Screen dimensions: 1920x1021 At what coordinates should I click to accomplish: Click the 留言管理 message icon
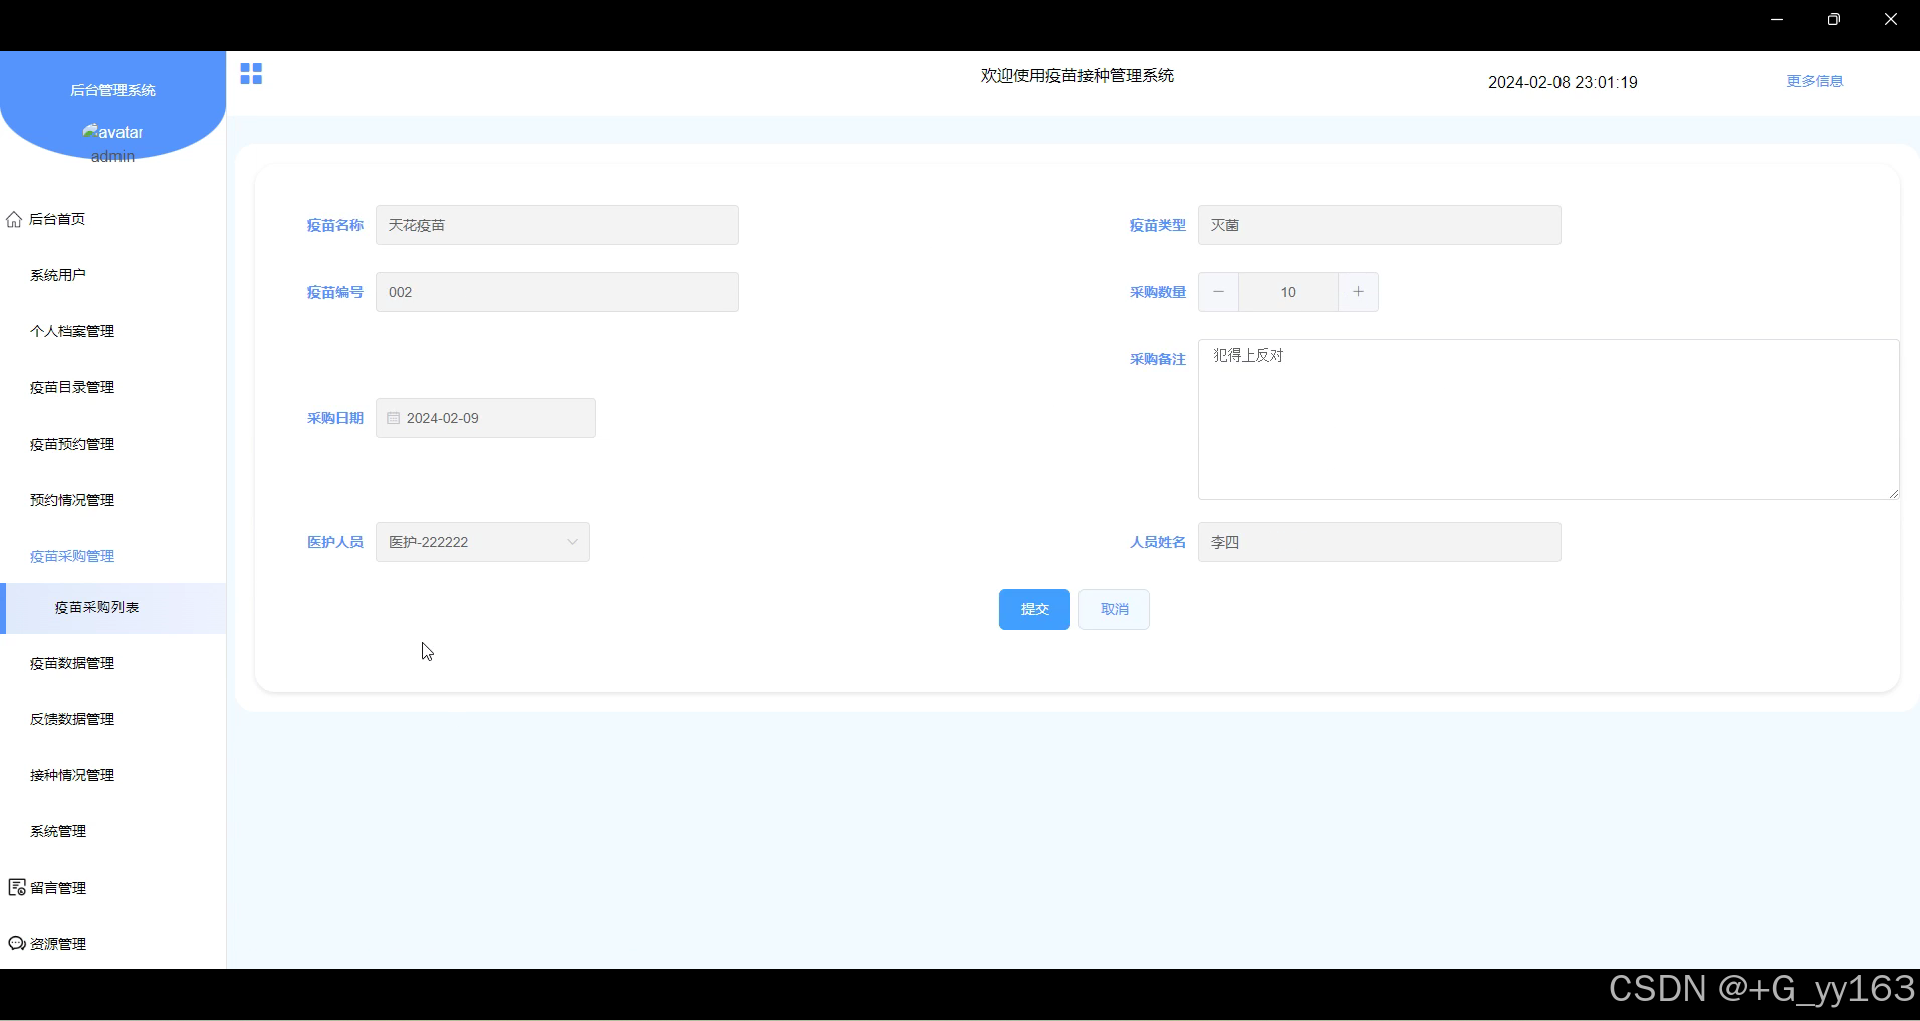17,887
